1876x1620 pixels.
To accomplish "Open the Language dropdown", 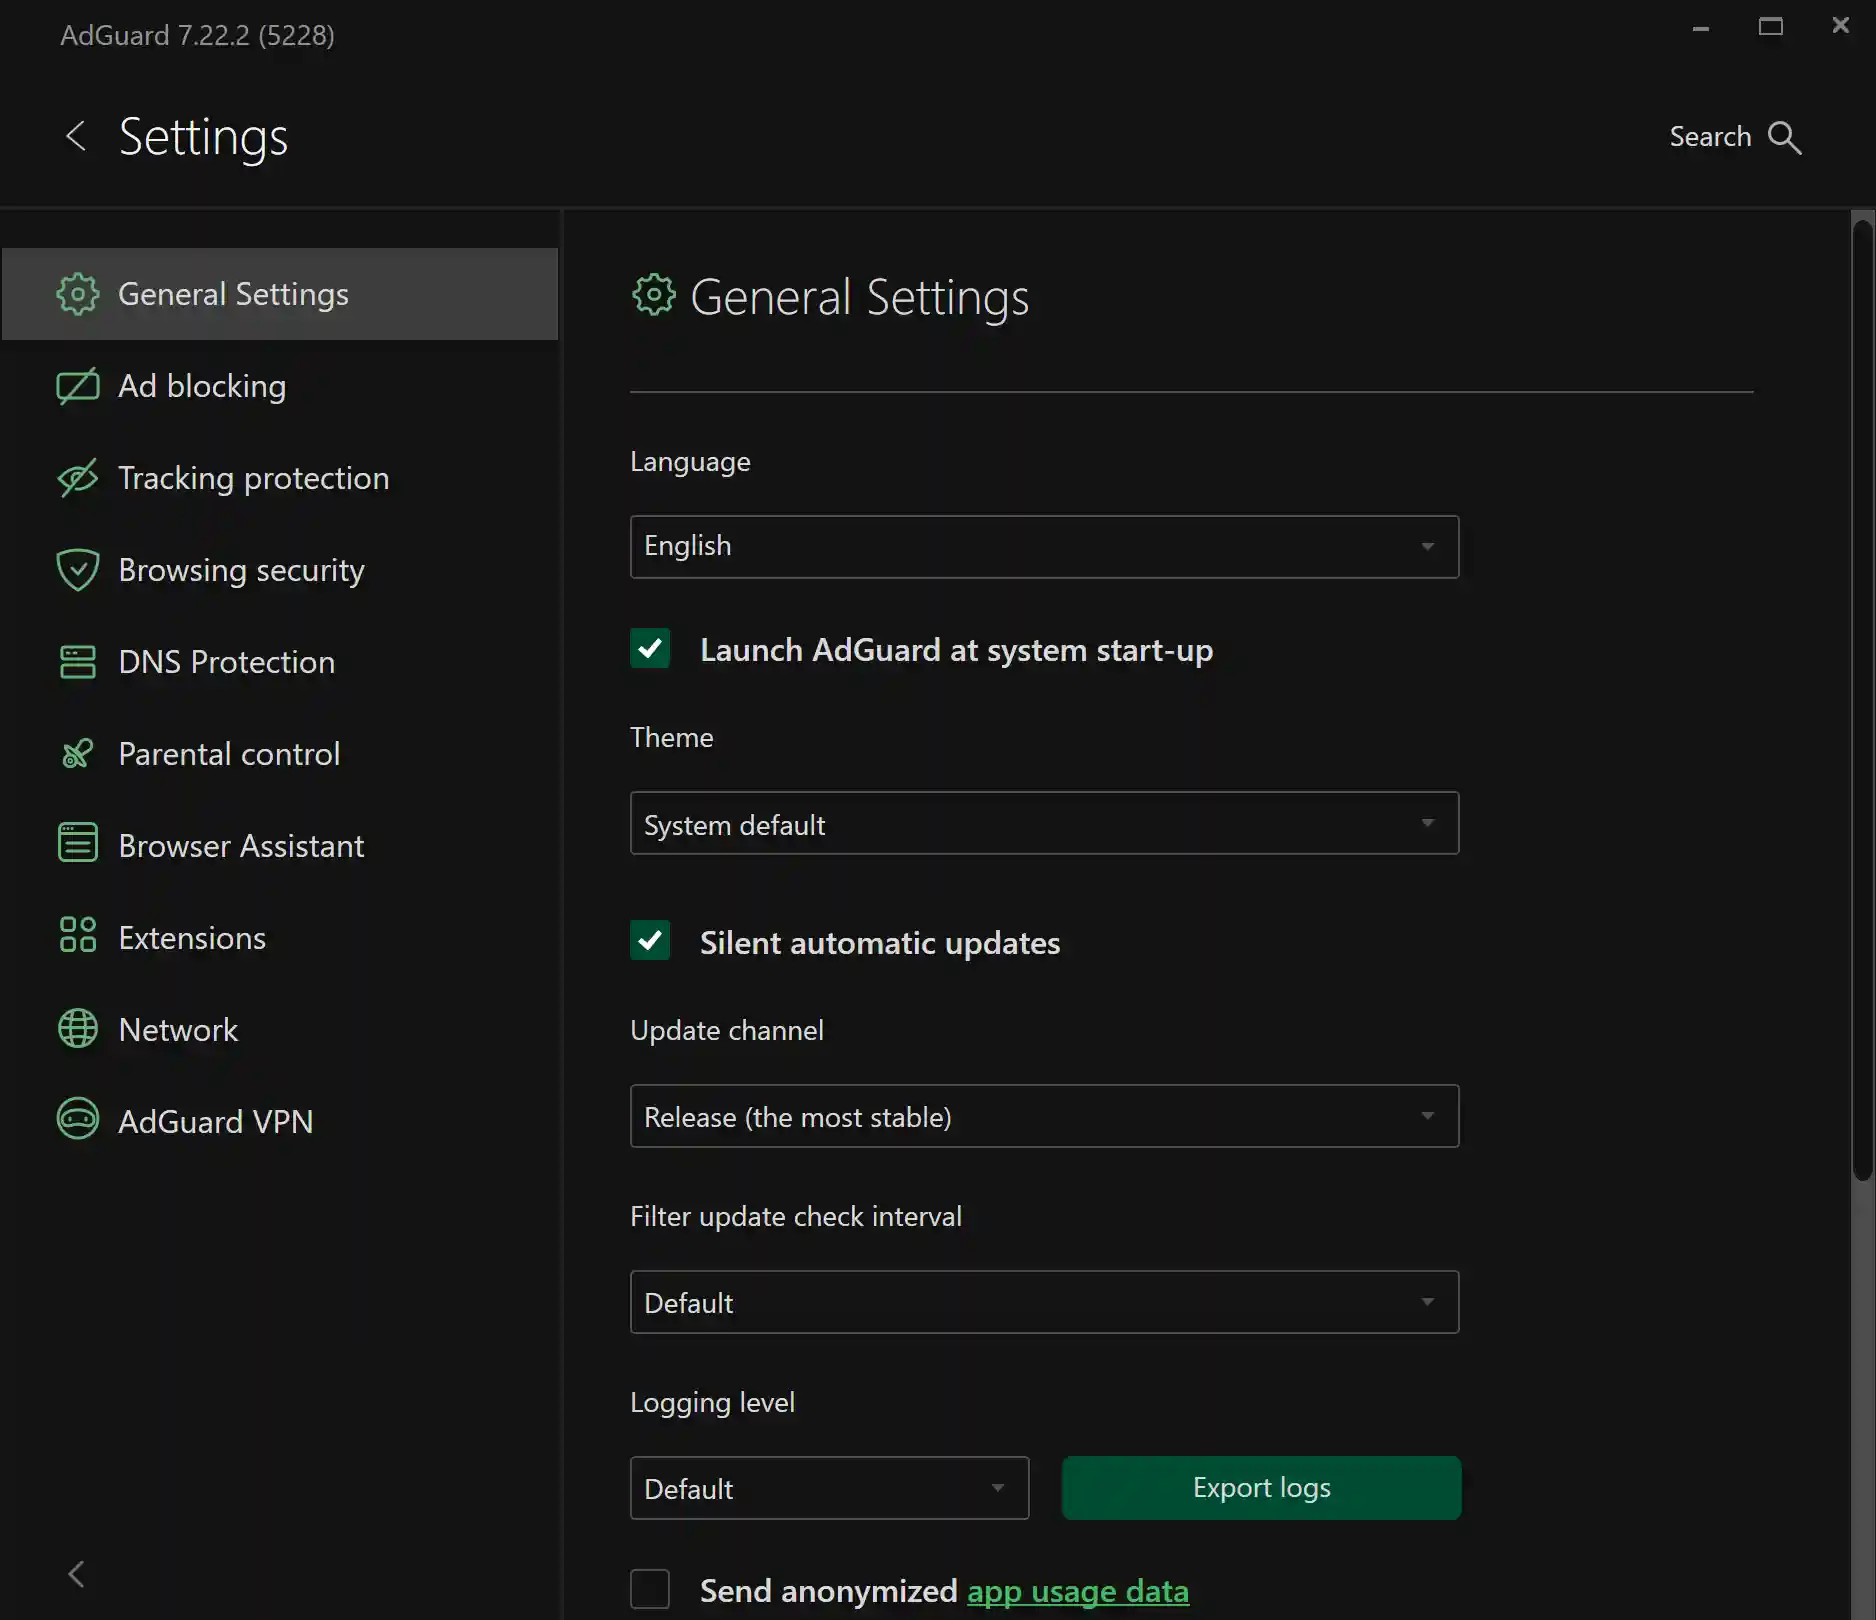I will [x=1043, y=547].
